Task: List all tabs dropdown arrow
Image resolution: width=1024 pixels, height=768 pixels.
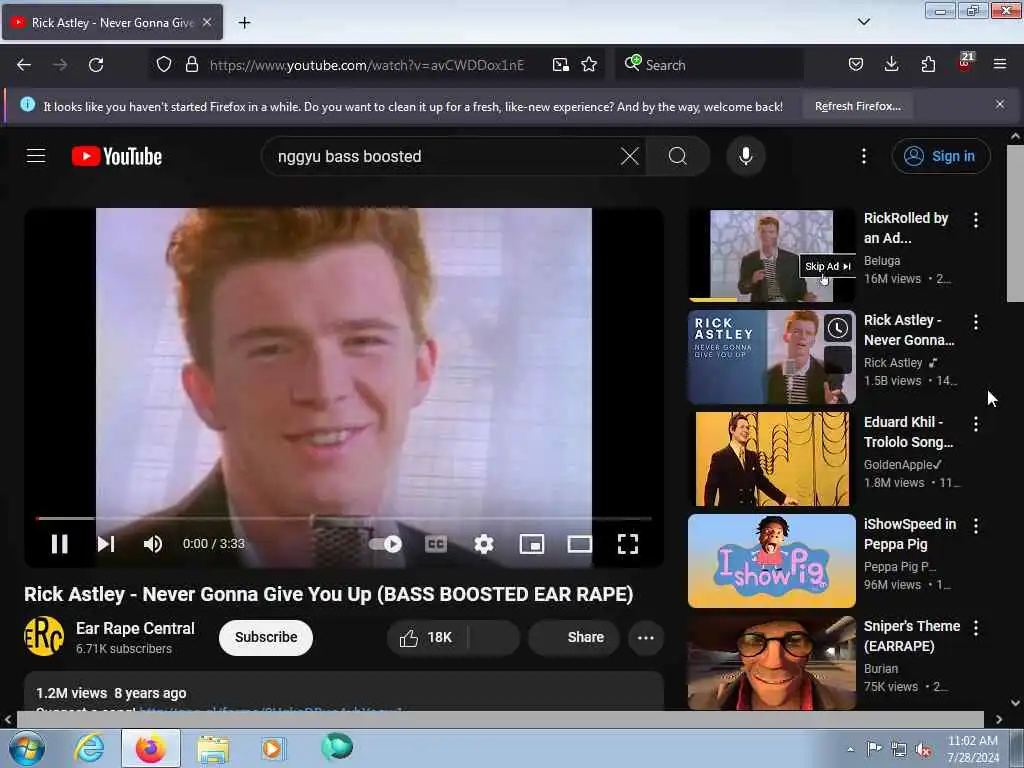Action: point(863,22)
